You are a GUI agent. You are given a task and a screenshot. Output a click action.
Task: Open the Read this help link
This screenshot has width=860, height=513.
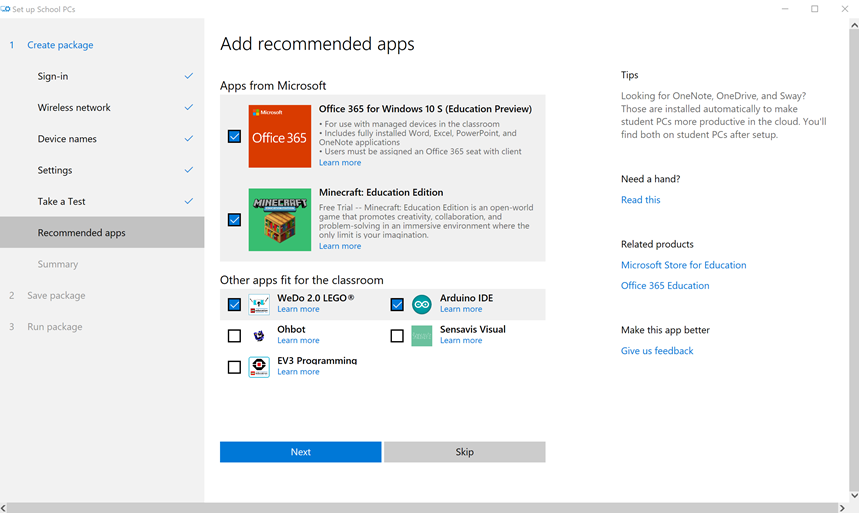pos(641,200)
